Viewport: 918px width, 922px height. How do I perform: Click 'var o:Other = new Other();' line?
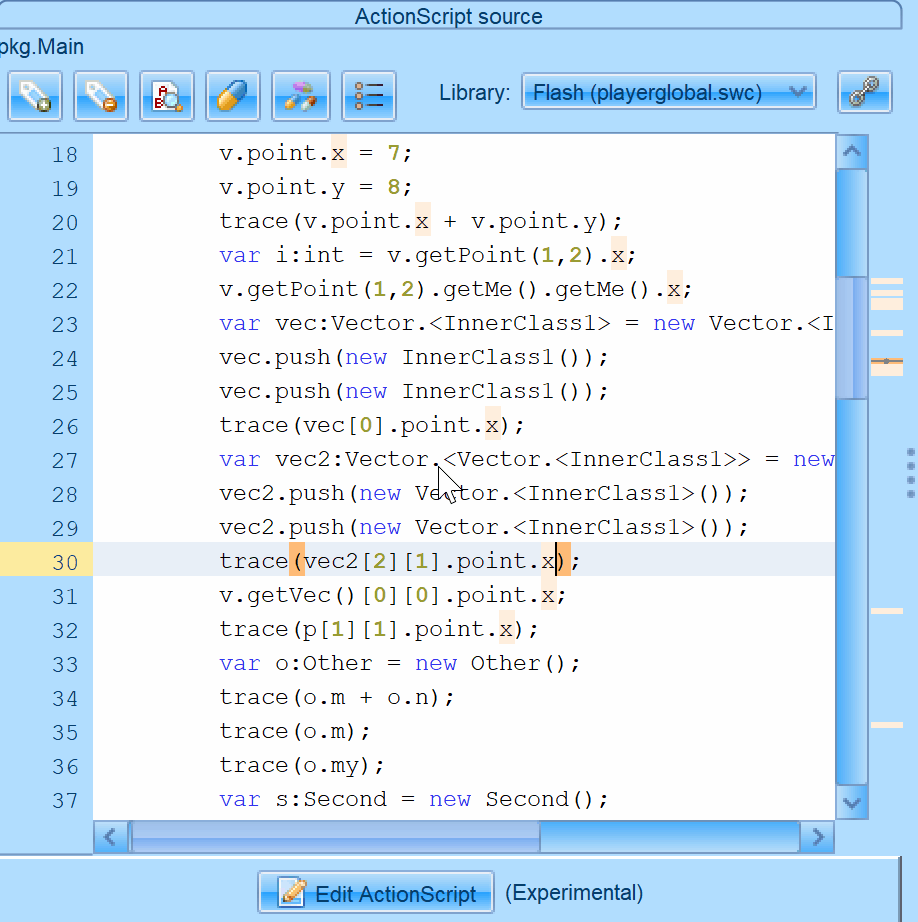(x=400, y=664)
